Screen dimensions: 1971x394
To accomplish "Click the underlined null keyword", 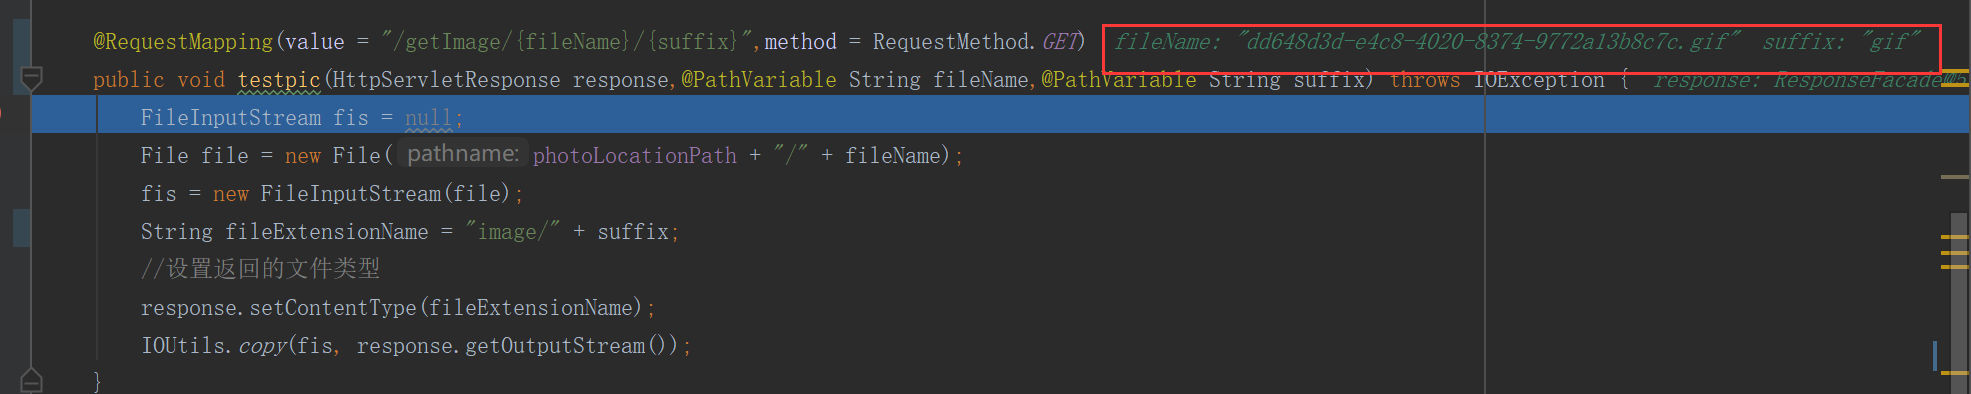I will click(428, 118).
